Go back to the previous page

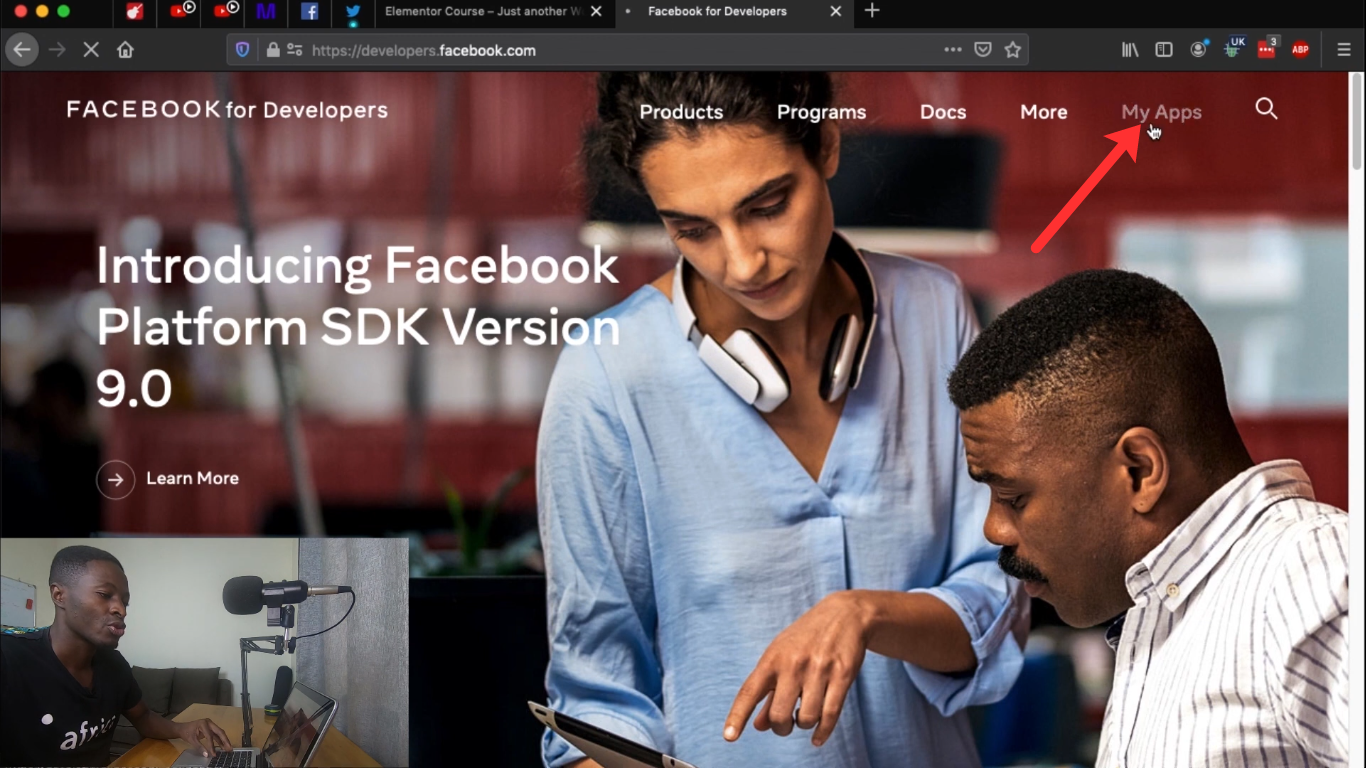pos(22,50)
